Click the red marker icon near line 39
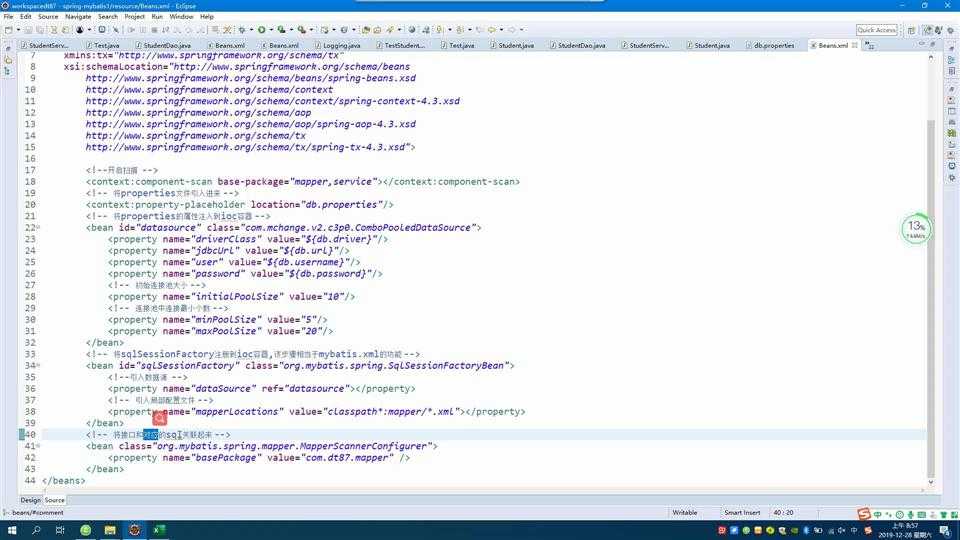The image size is (960, 540). 160,418
